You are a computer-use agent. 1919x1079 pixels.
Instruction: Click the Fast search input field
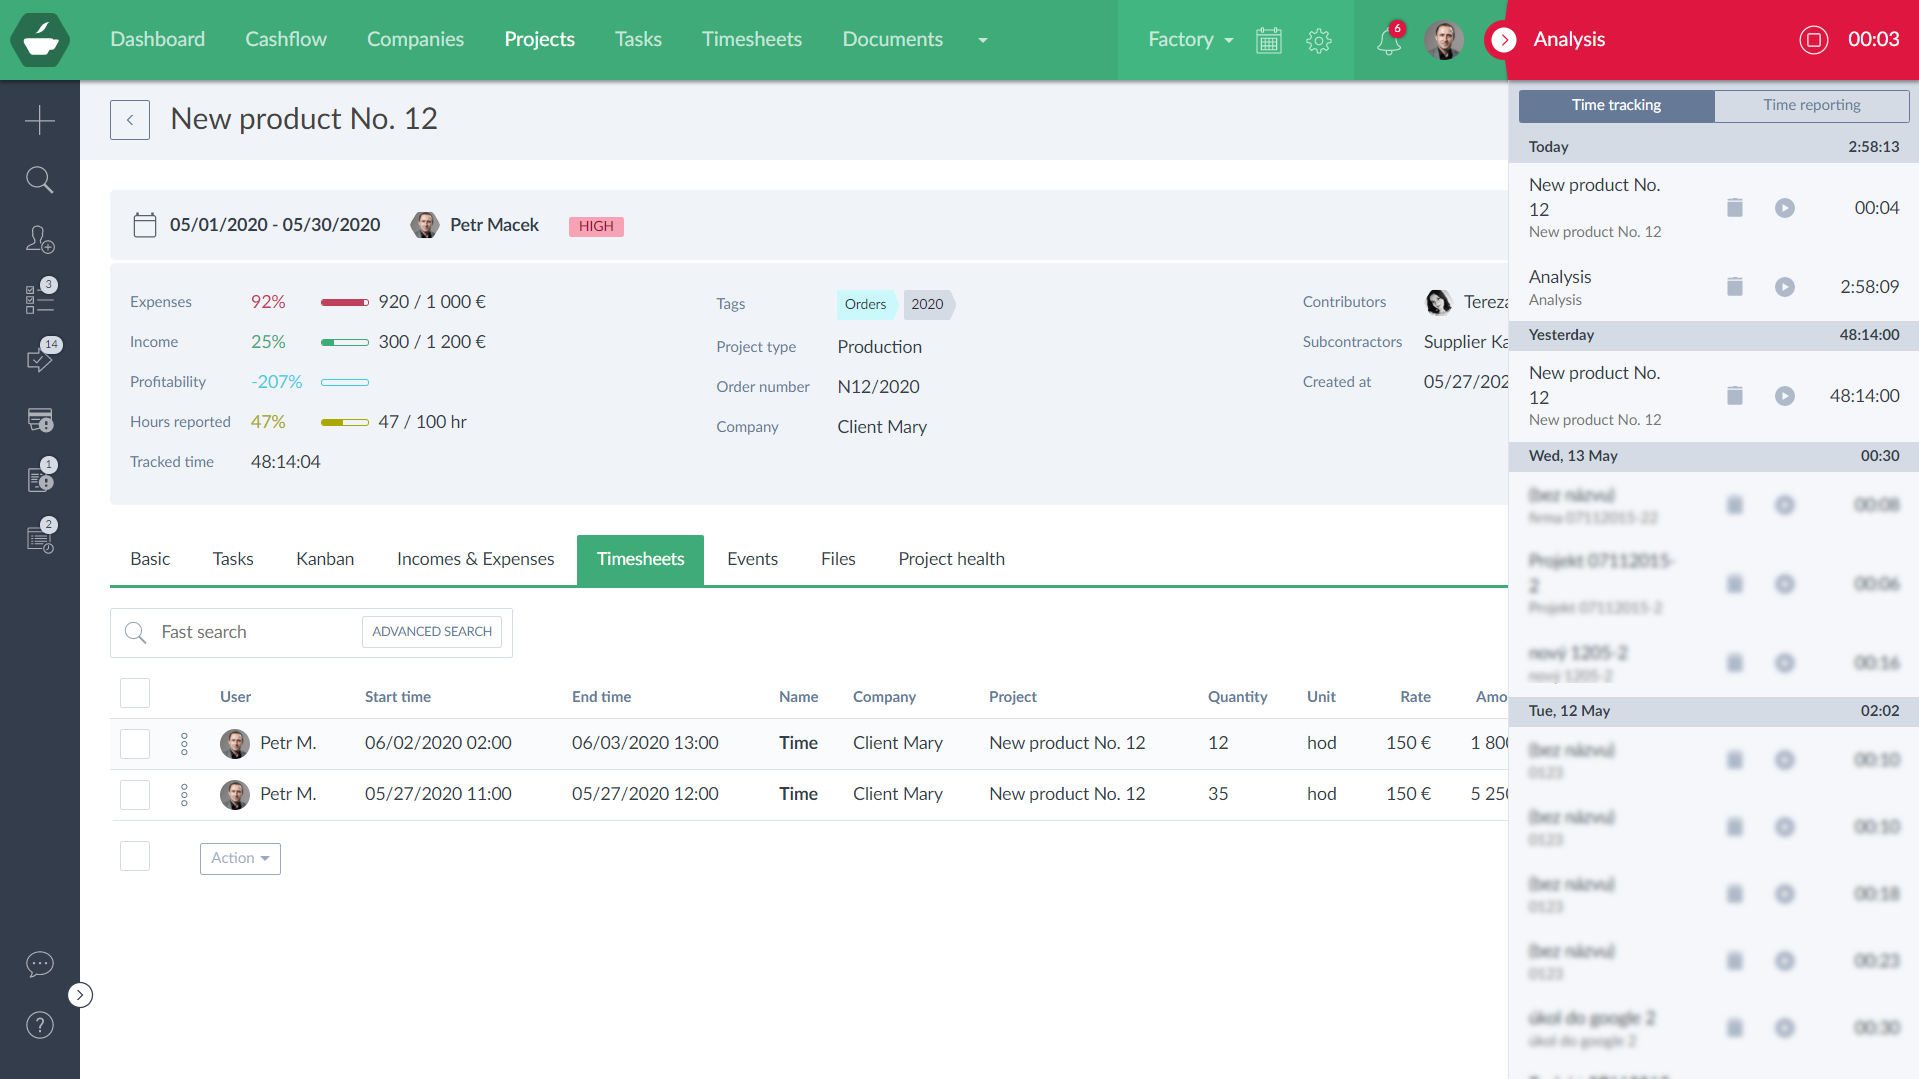click(x=250, y=632)
